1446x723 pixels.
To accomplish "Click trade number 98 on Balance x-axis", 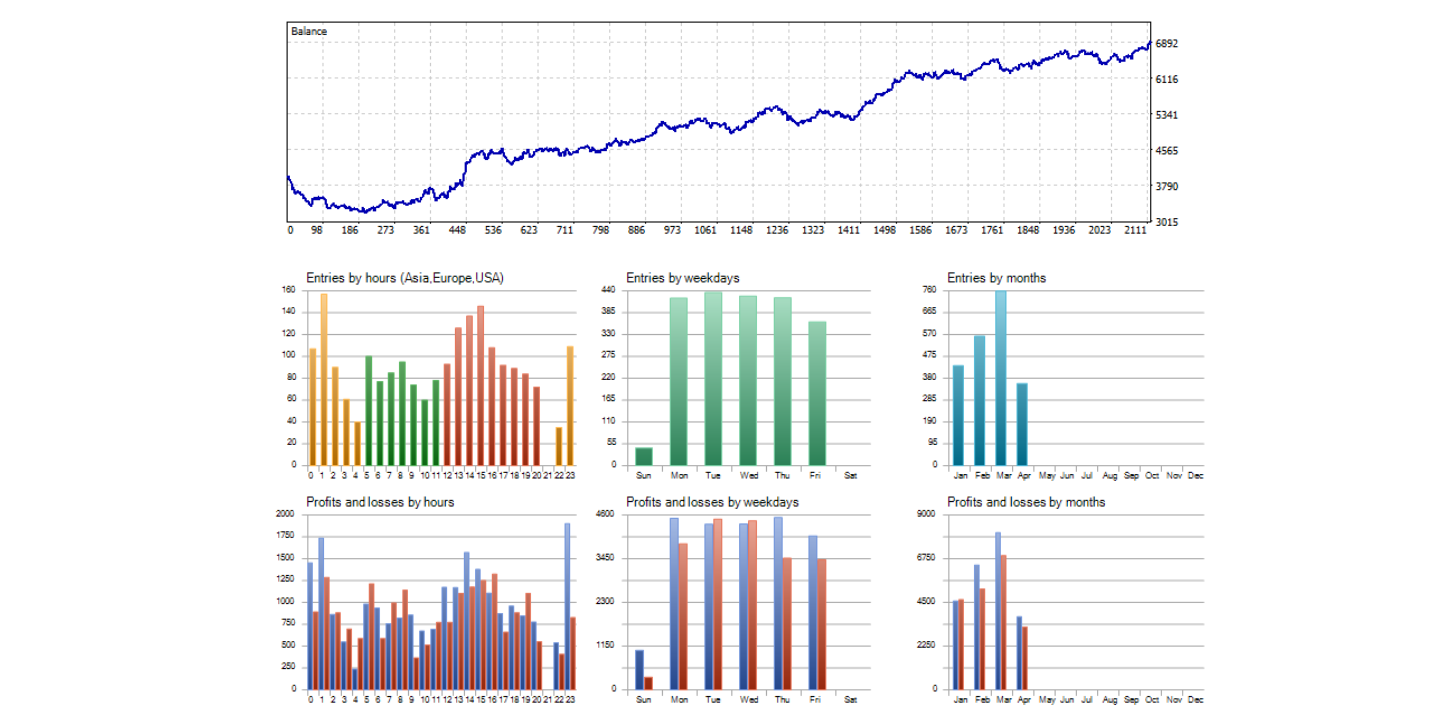I will click(316, 230).
